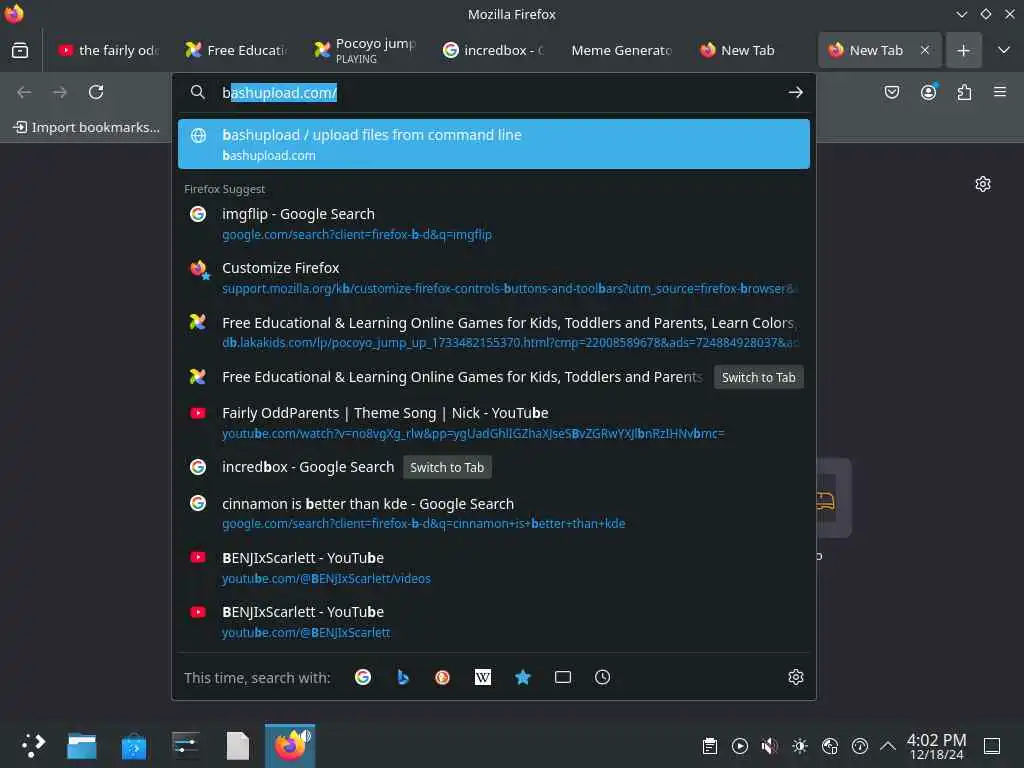Search this time with Wikipedia
The height and width of the screenshot is (768, 1024).
pos(483,677)
